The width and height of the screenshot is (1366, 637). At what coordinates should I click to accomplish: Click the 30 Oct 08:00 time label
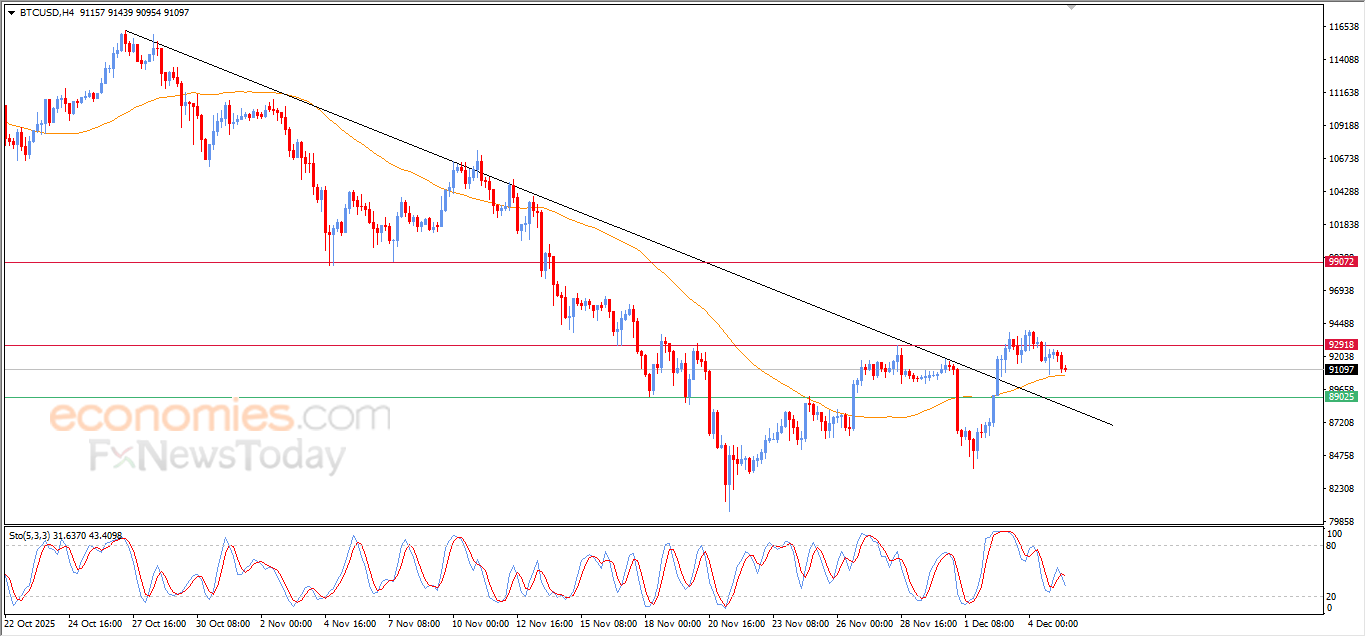tap(225, 624)
